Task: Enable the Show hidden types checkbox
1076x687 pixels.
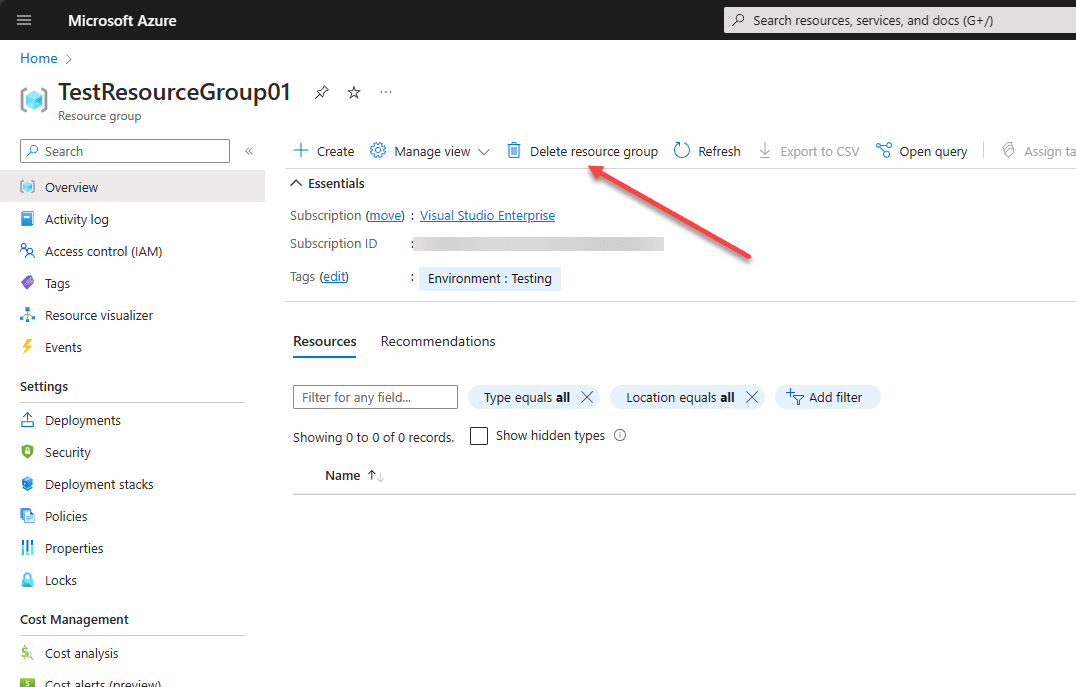Action: [479, 436]
